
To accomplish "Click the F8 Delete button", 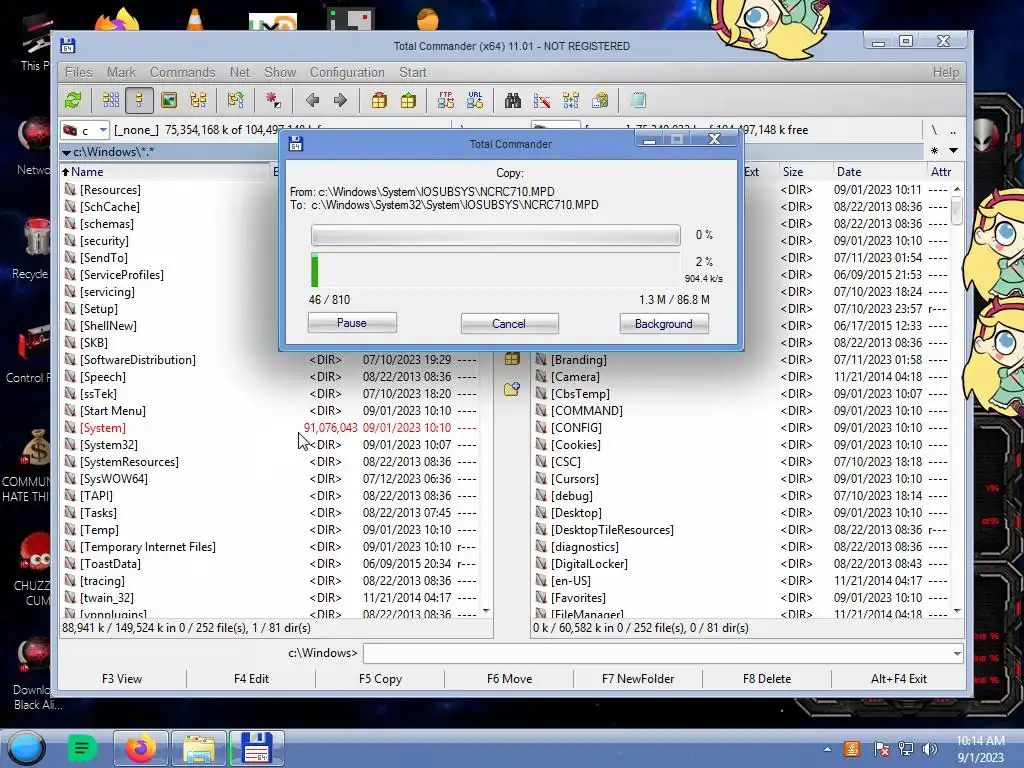I will click(x=767, y=679).
